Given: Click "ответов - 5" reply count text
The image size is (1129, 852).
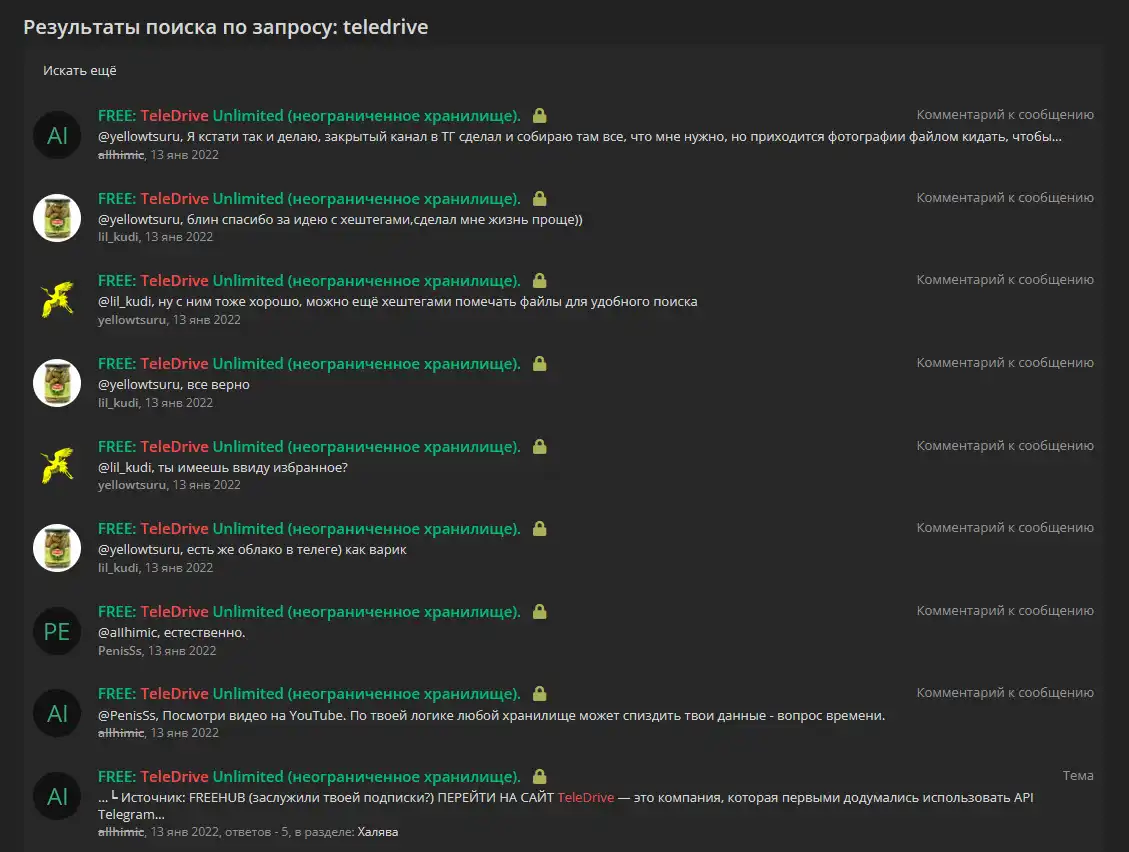Looking at the screenshot, I should [256, 831].
